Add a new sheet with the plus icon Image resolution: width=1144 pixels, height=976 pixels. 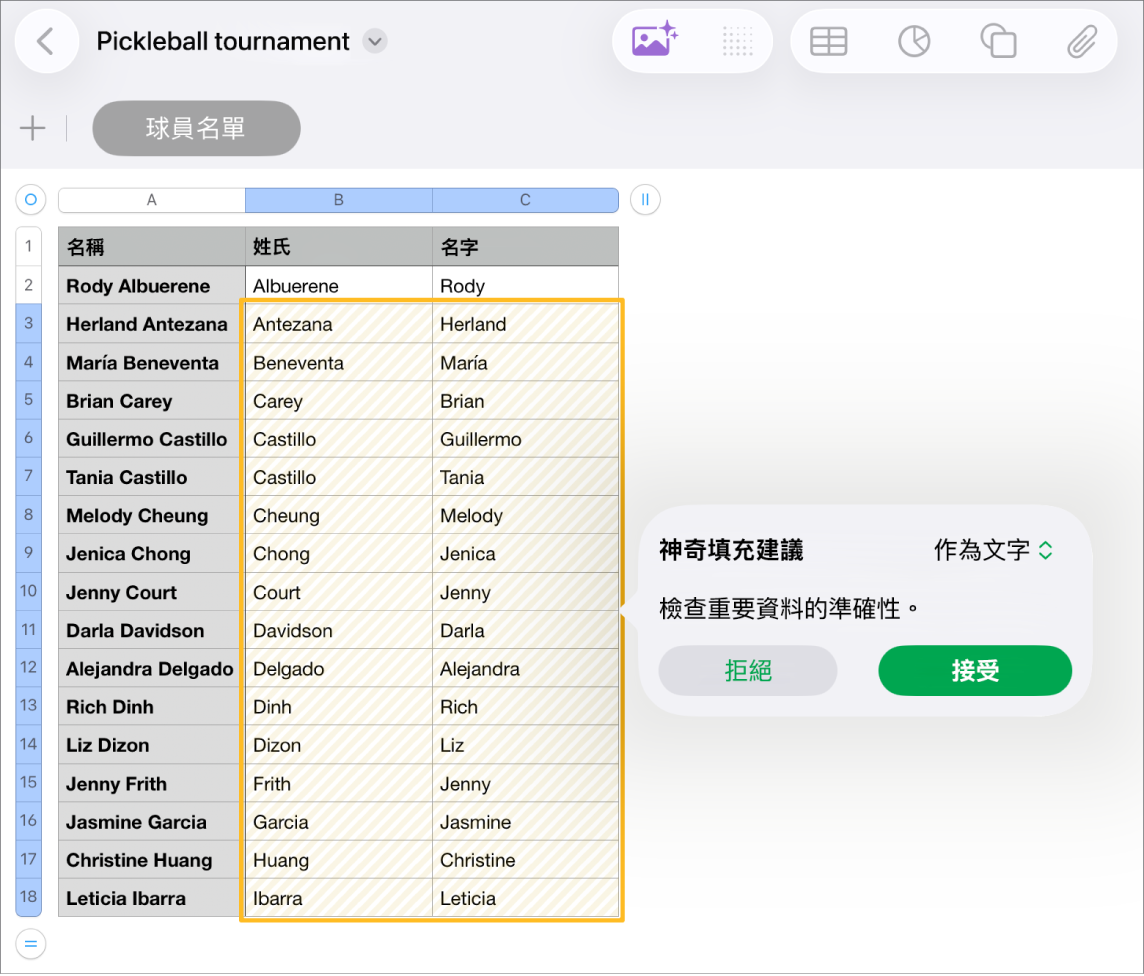pos(31,128)
